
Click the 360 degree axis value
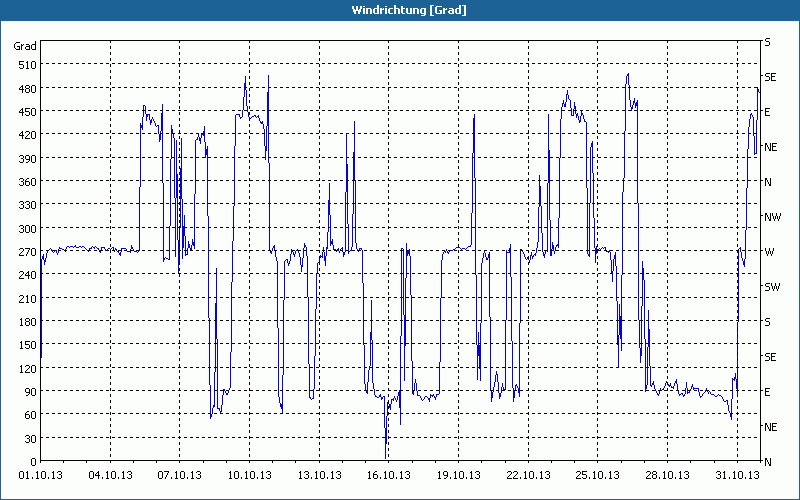click(x=27, y=182)
